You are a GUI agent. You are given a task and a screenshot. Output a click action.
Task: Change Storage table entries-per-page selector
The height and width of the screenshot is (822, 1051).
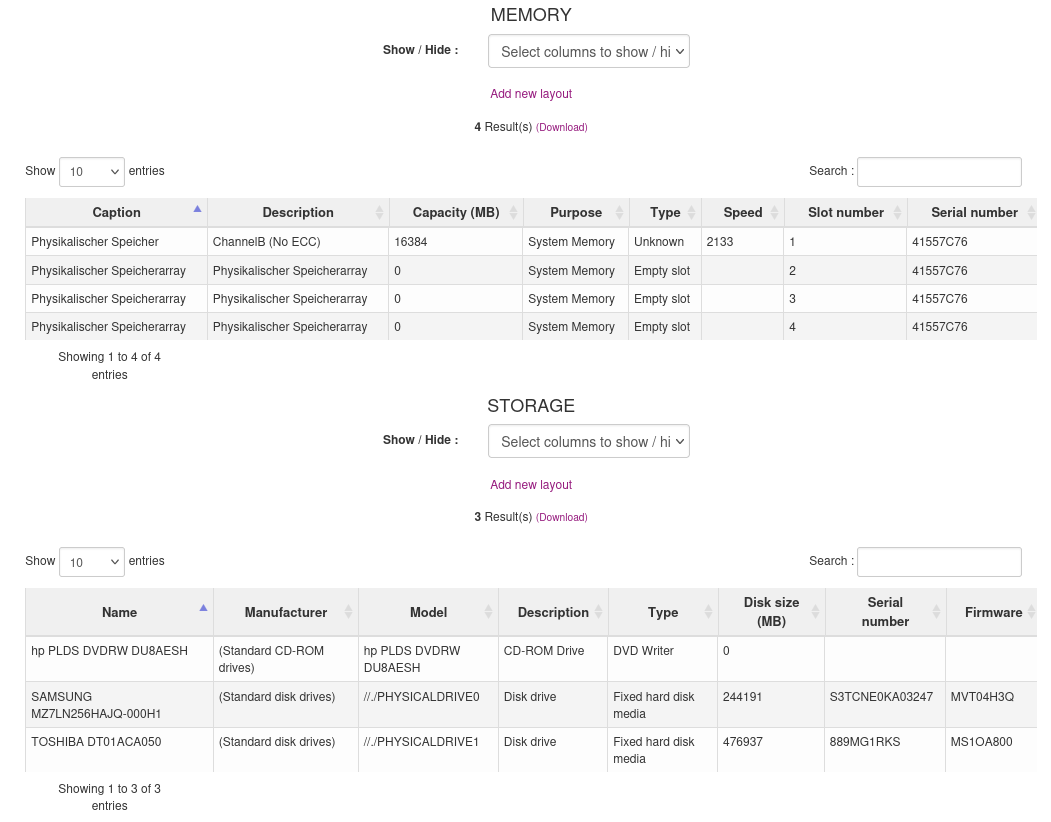coord(91,562)
